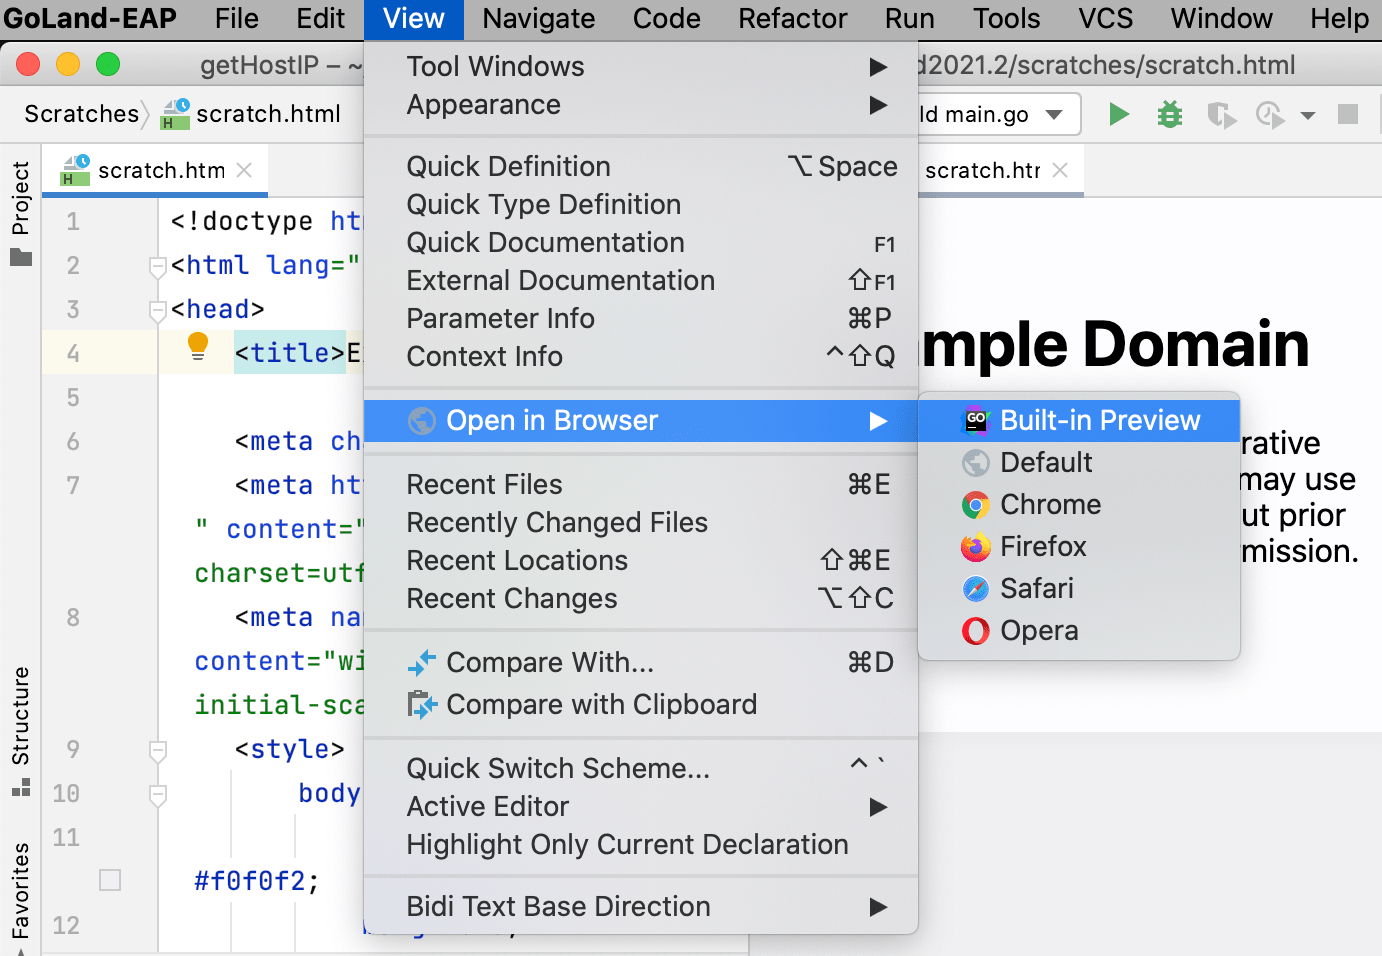Collapse the head element fold marker on line 3

click(157, 309)
